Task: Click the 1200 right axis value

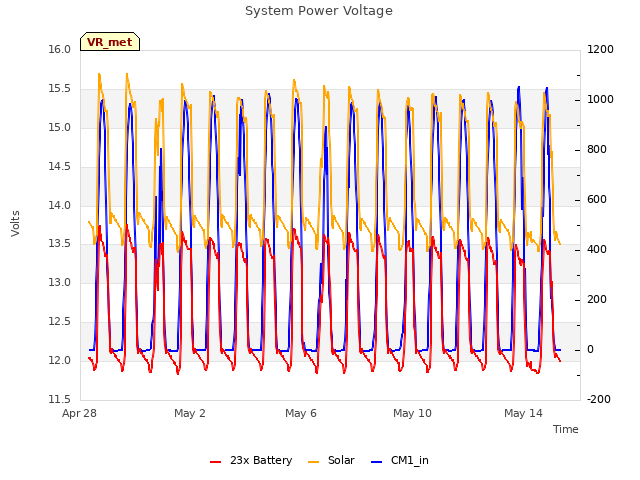Action: tap(600, 49)
